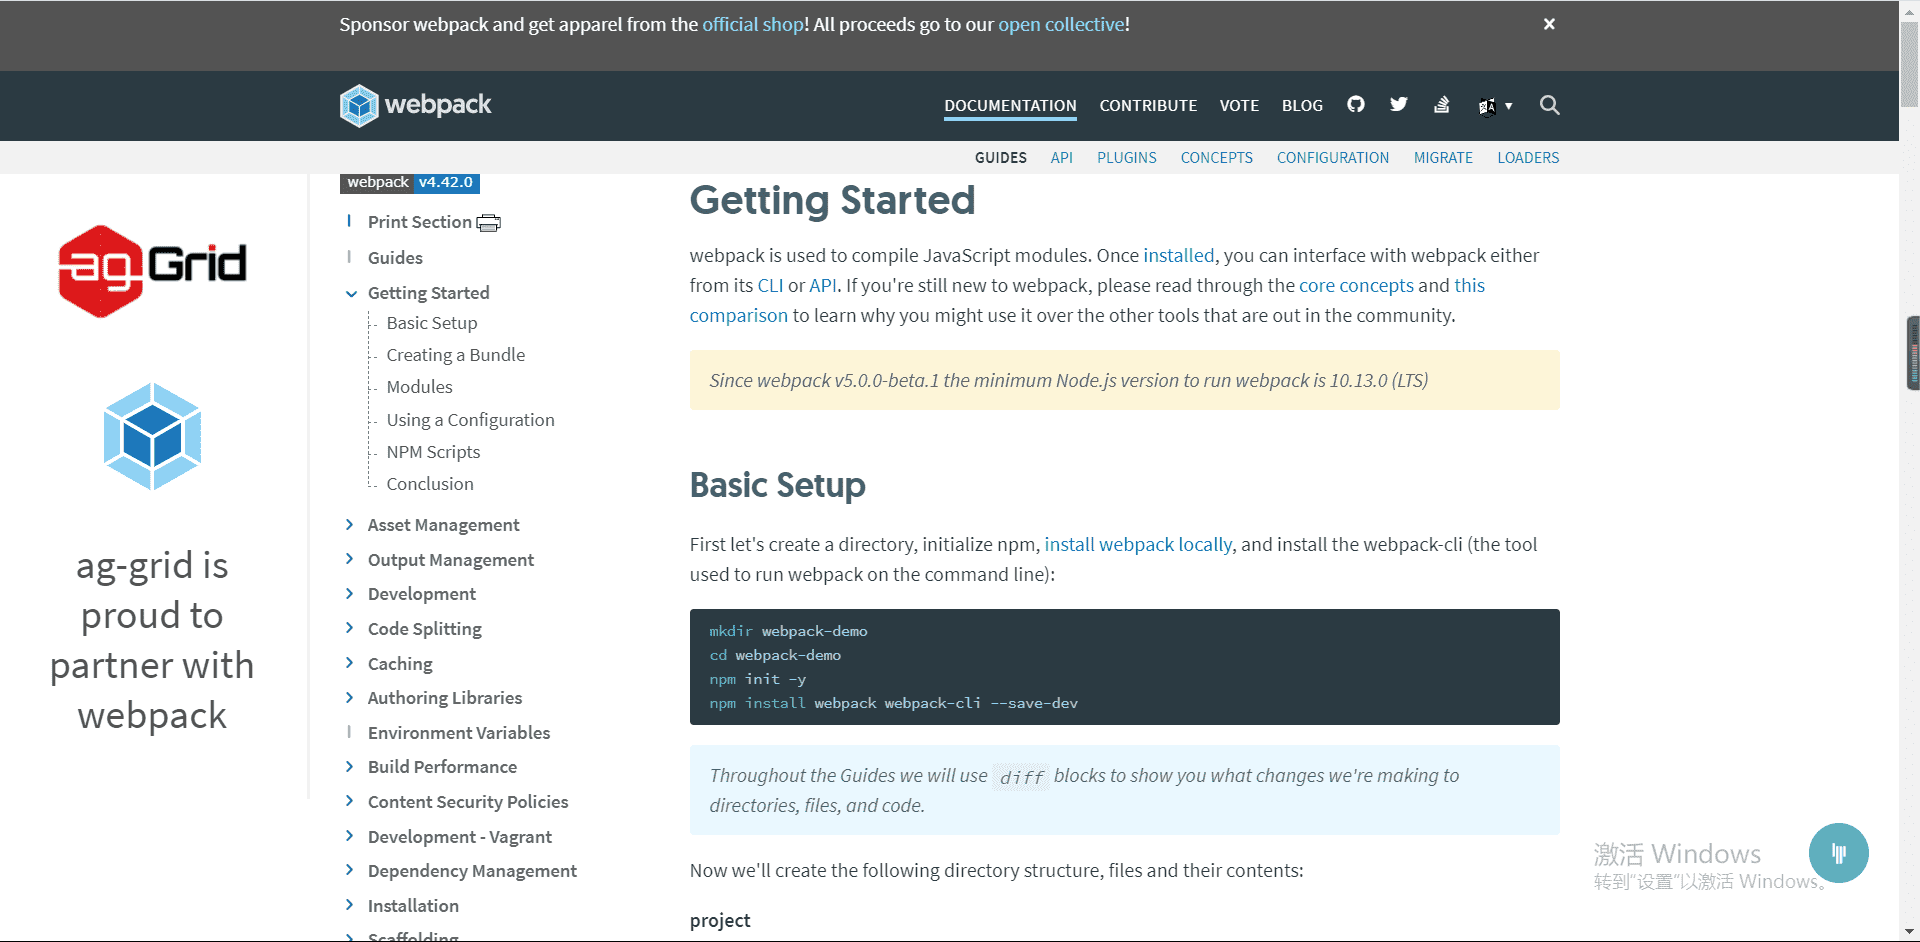Expand the Caching section chevron
The height and width of the screenshot is (942, 1920).
tap(349, 663)
